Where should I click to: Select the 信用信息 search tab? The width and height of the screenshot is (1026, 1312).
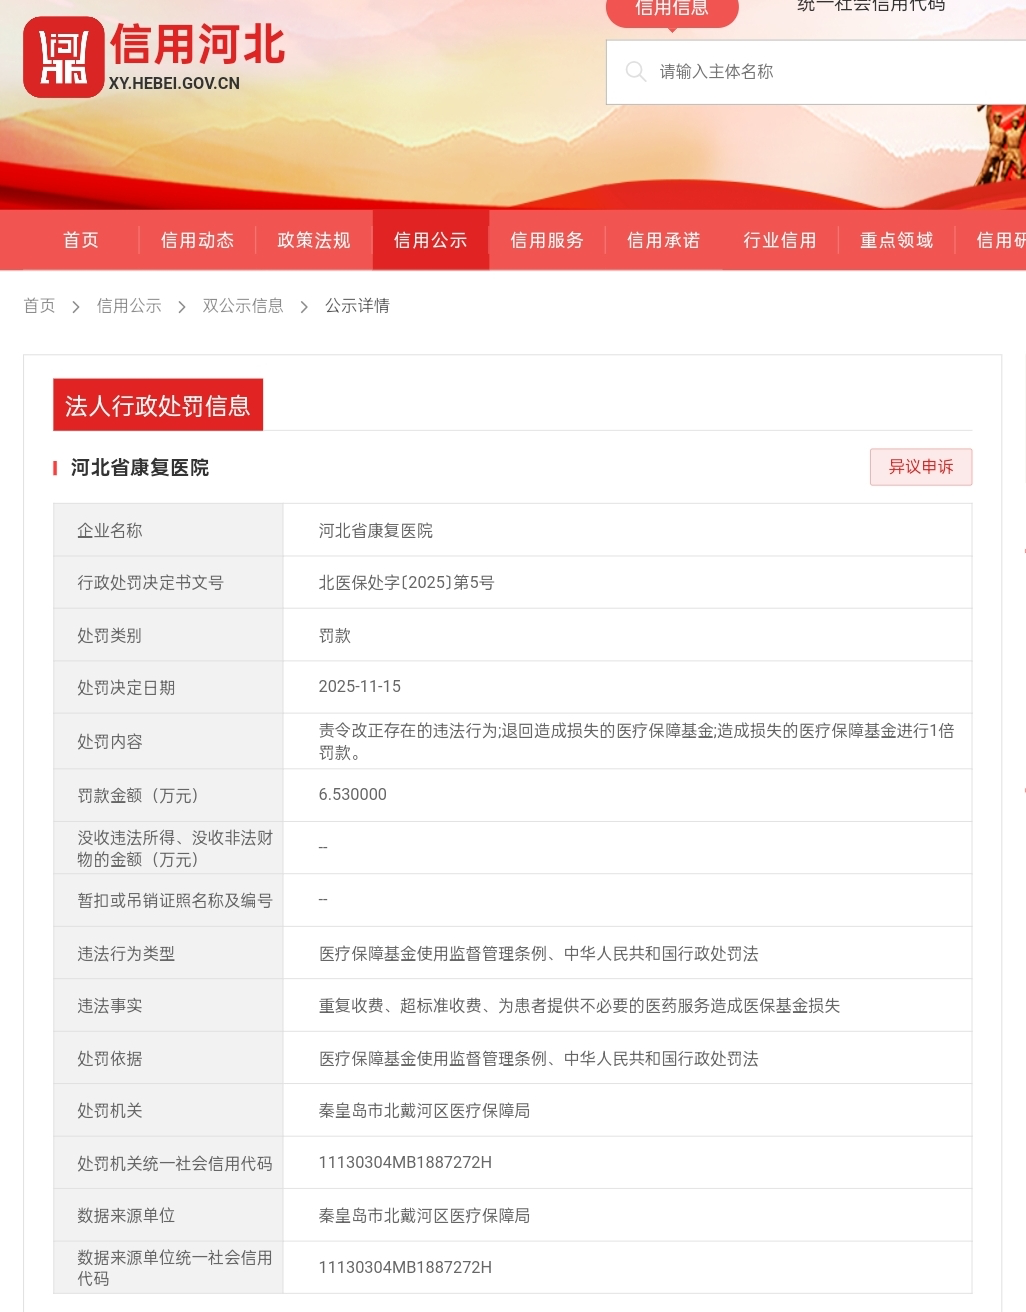pos(672,9)
